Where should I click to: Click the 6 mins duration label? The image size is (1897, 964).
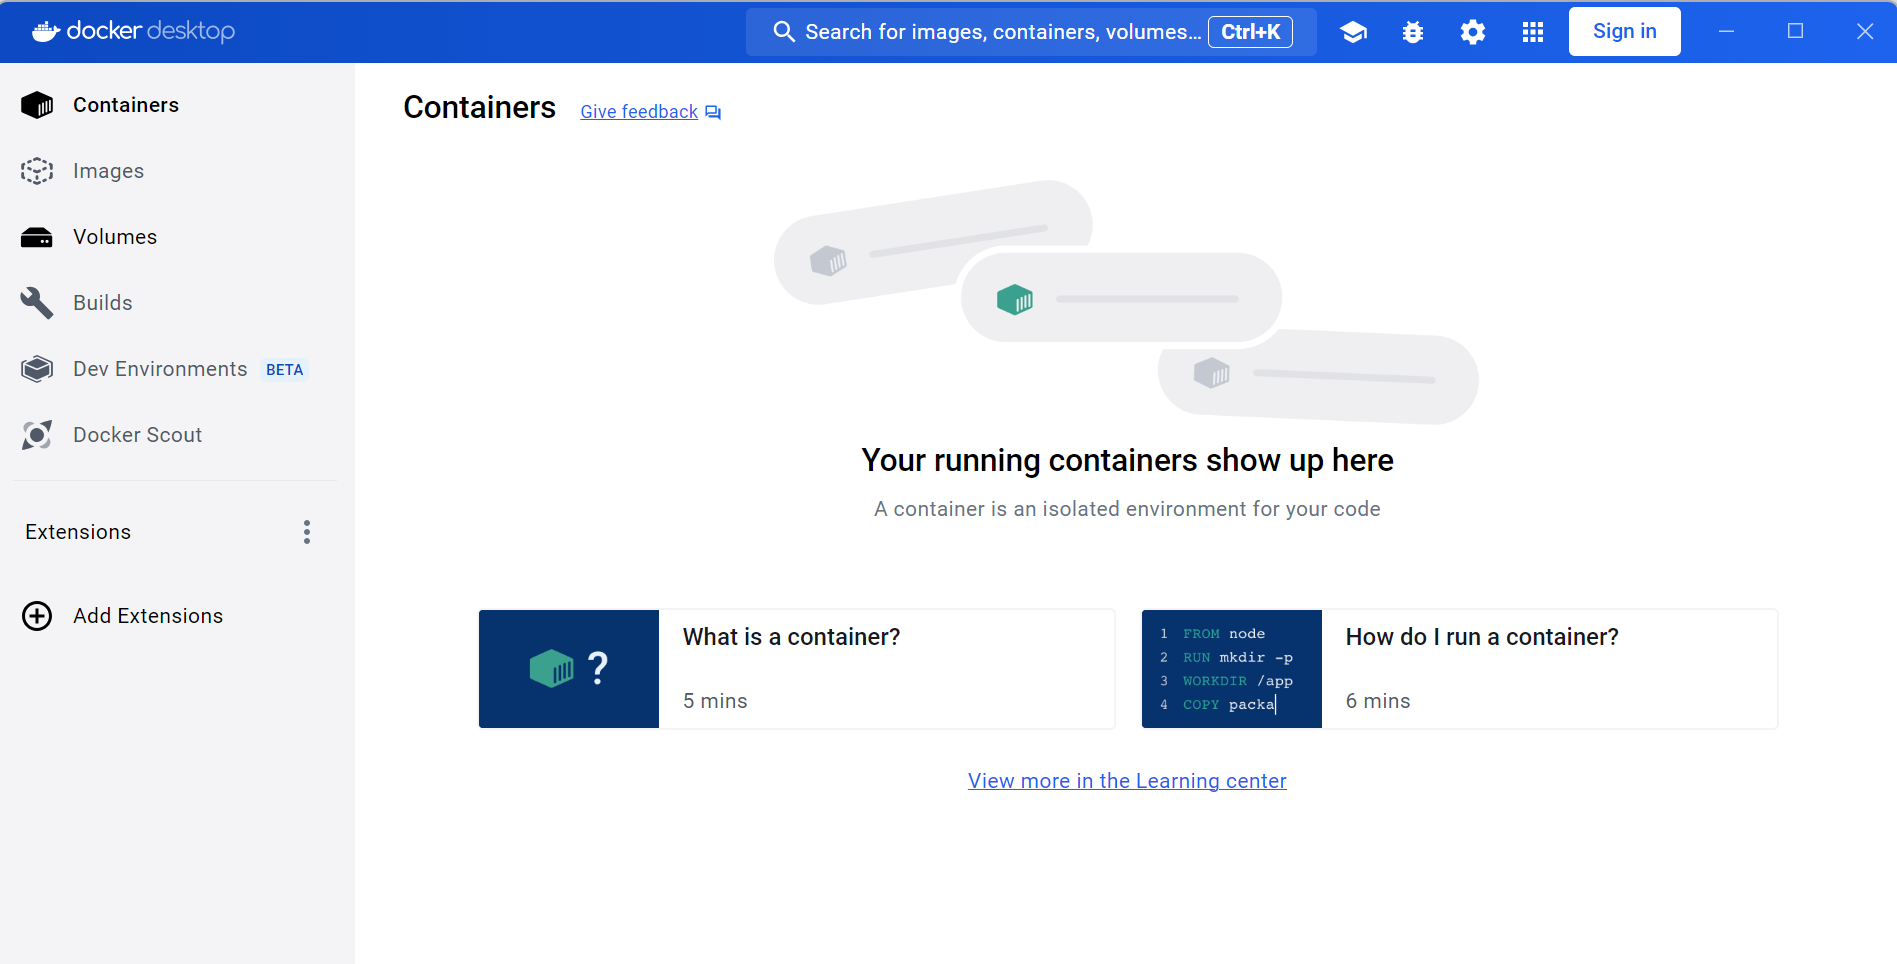(x=1378, y=701)
